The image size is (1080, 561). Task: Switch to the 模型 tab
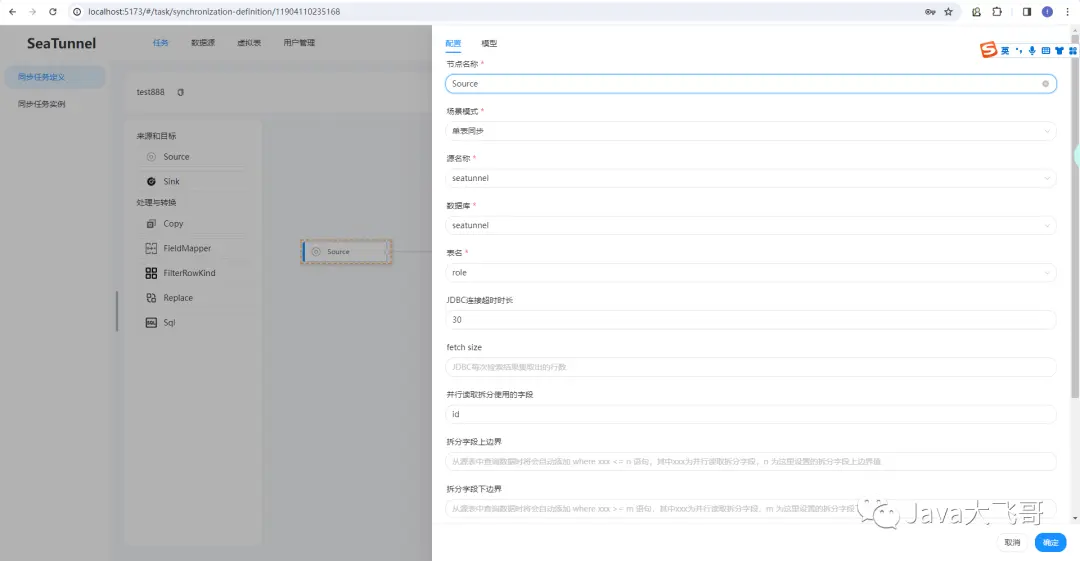(489, 43)
